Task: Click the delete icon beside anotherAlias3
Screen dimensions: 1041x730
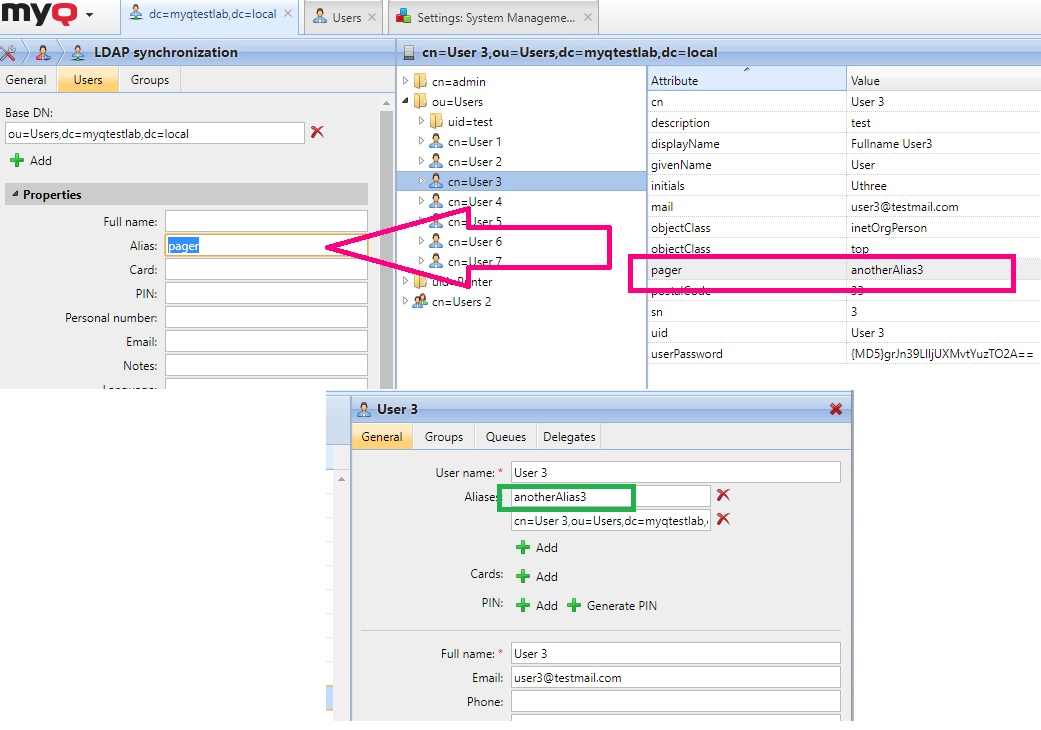Action: point(724,495)
